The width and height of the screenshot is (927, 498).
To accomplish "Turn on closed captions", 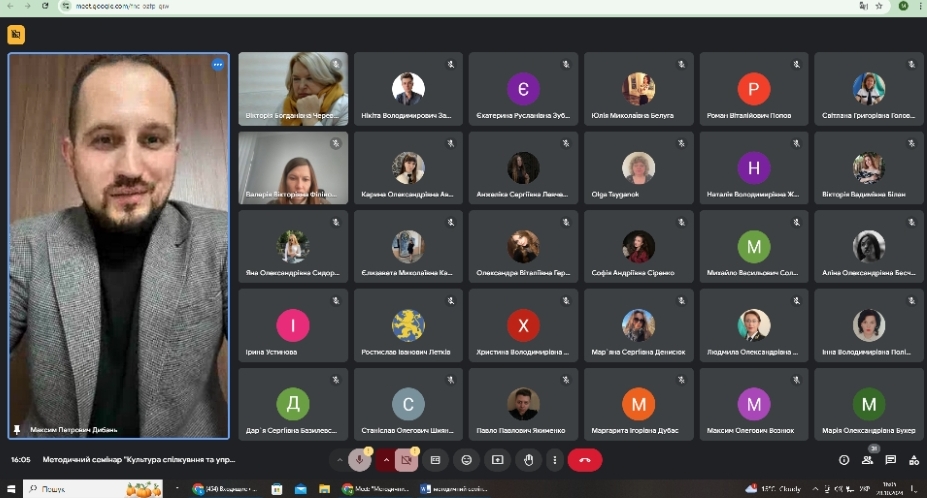I will 435,460.
